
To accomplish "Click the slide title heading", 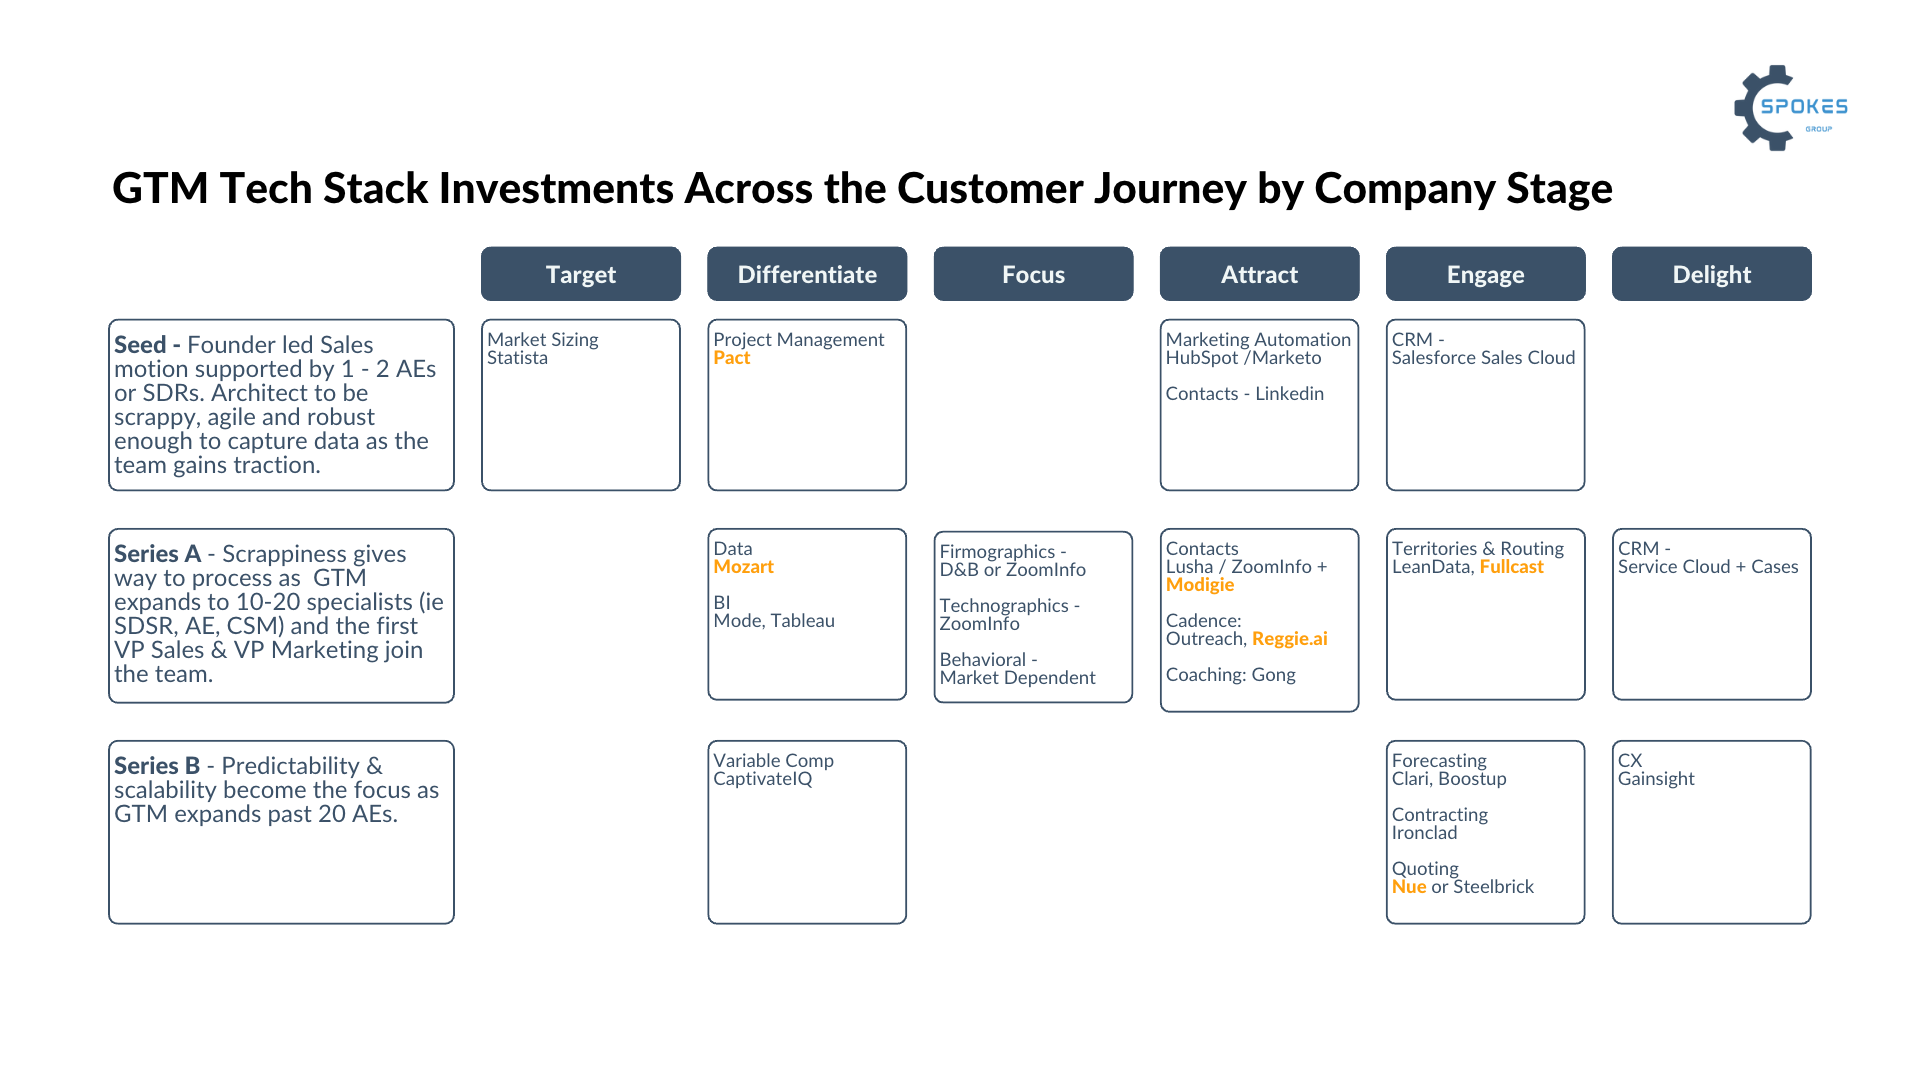I will click(861, 188).
